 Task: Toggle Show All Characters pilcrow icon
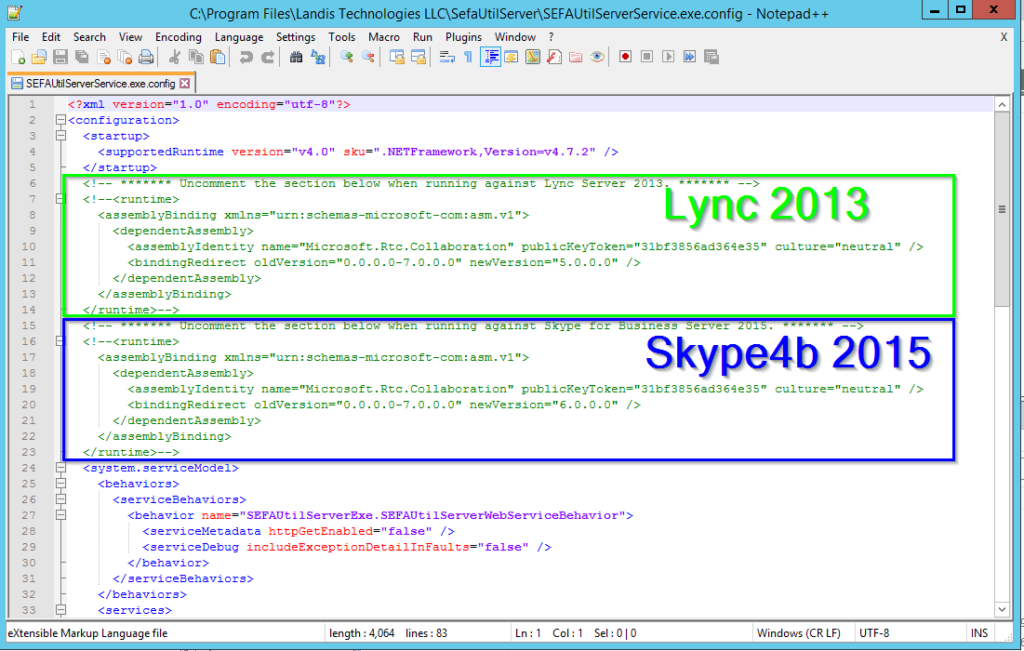[468, 57]
